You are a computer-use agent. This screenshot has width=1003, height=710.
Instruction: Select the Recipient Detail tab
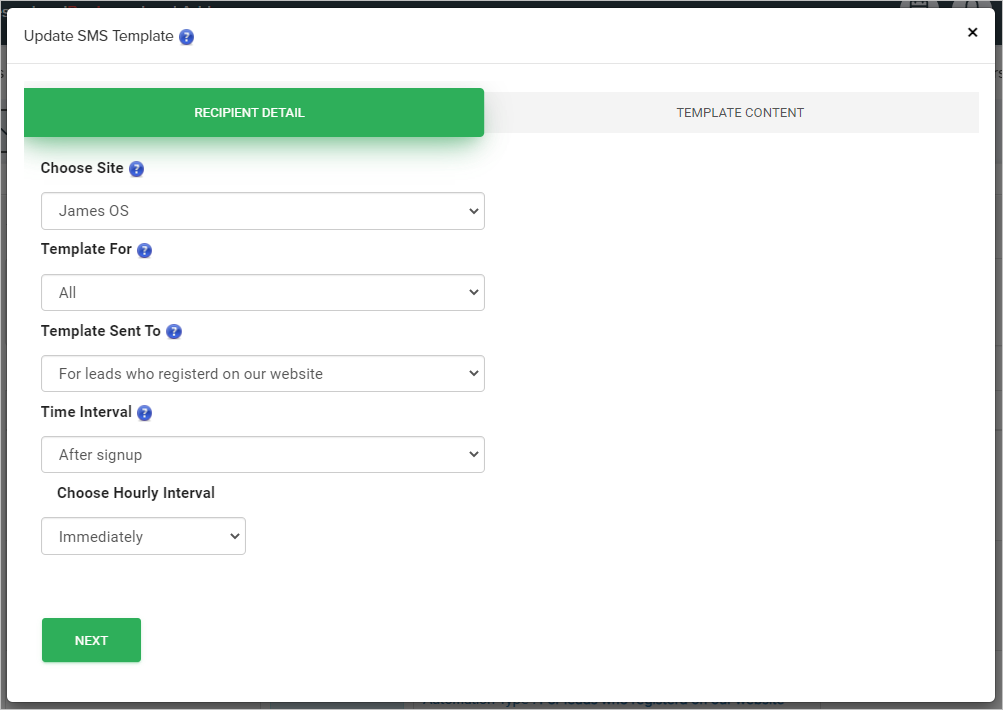pos(250,113)
